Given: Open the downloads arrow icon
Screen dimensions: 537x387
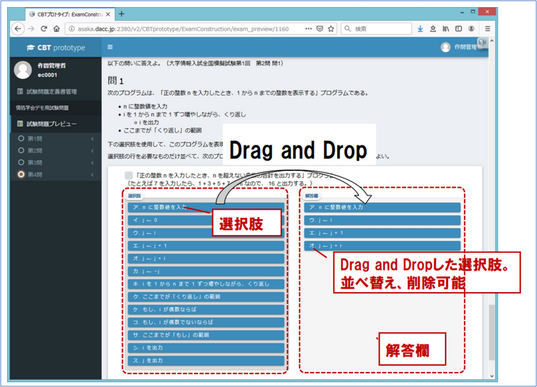Looking at the screenshot, I should (x=420, y=29).
